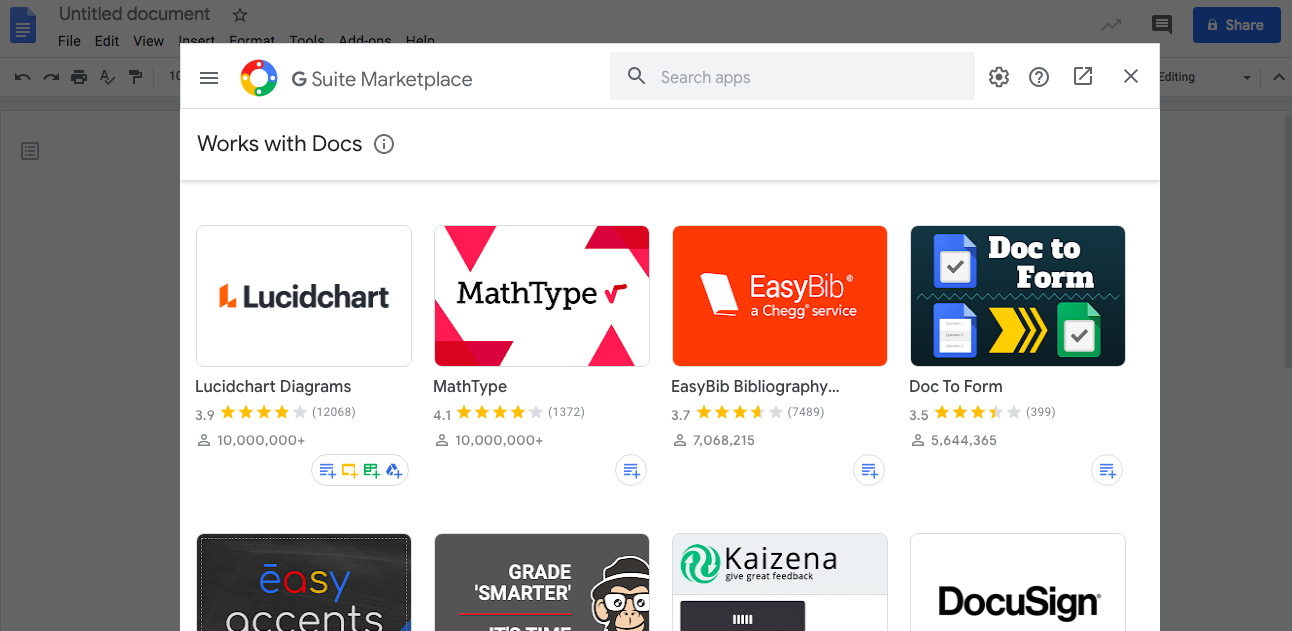Click the Search apps field
Viewport: 1292px width, 631px height.
click(x=792, y=77)
